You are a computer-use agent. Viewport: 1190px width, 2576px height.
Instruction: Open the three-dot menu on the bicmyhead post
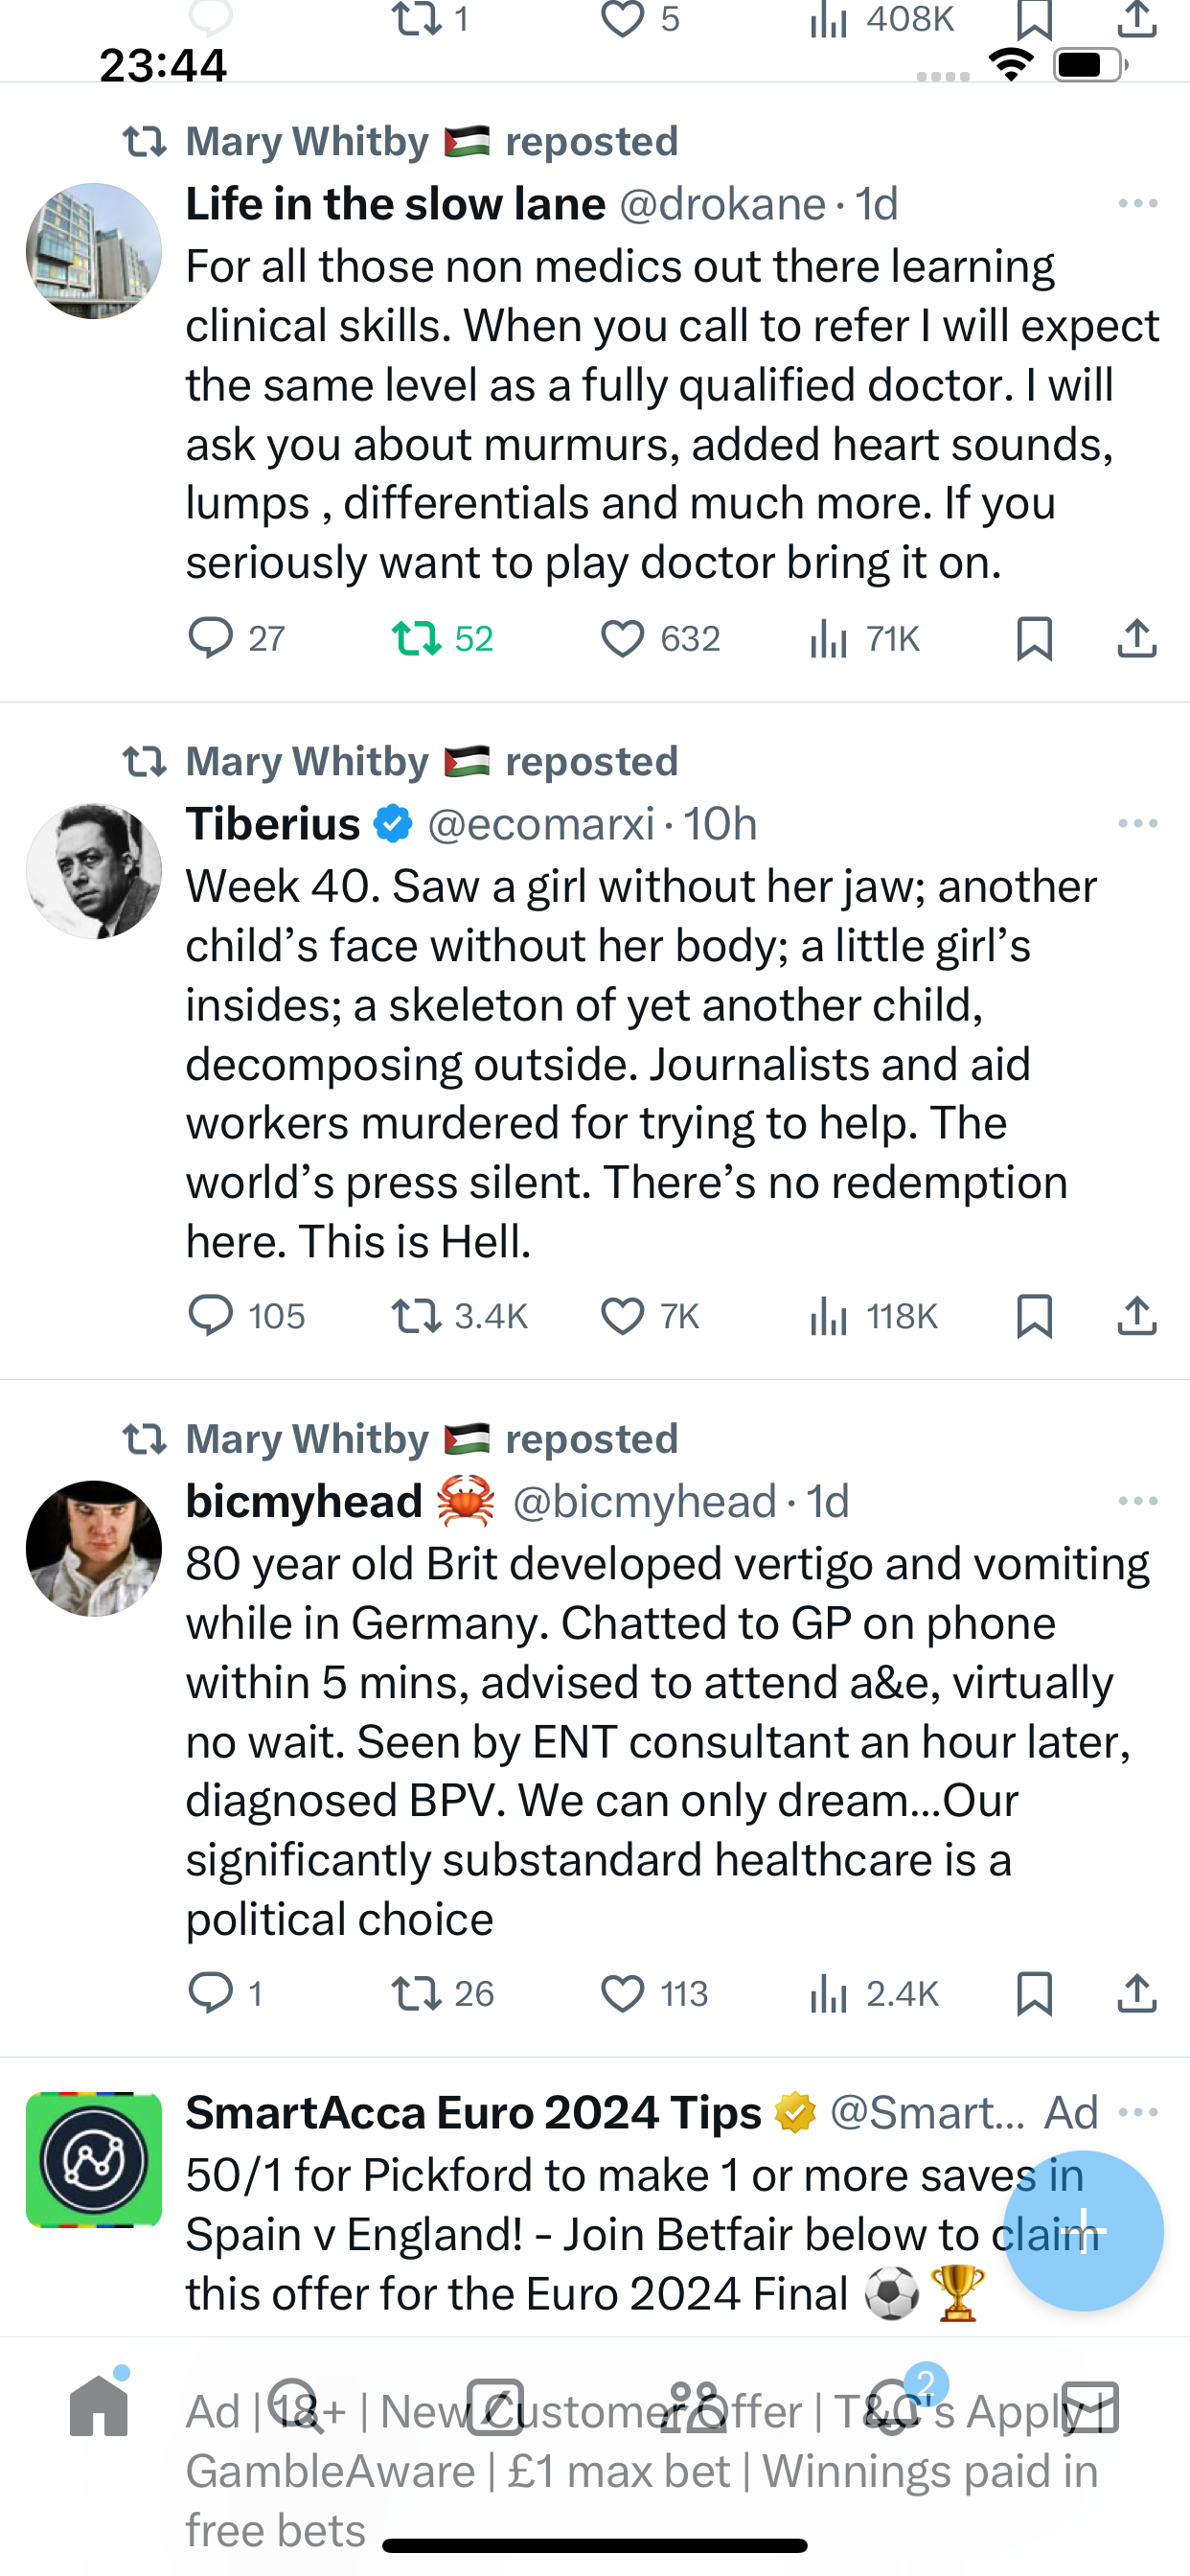1137,1501
